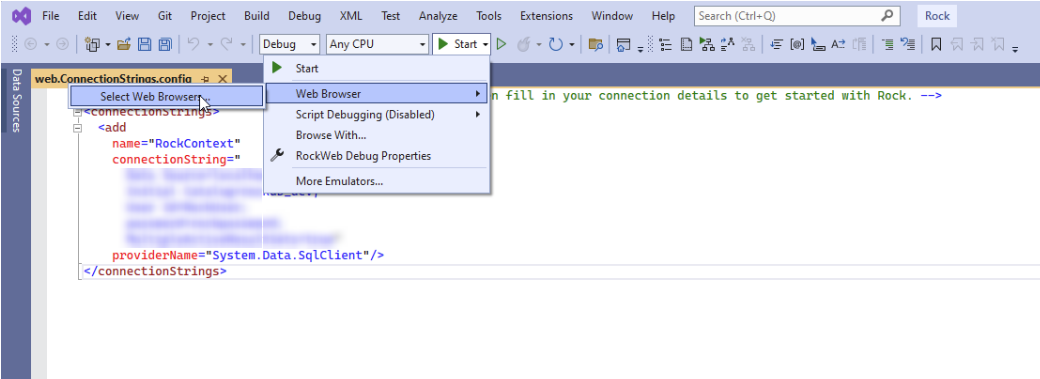Viewport: 1040px width, 379px height.
Task: Open the Build menu
Action: point(257,15)
